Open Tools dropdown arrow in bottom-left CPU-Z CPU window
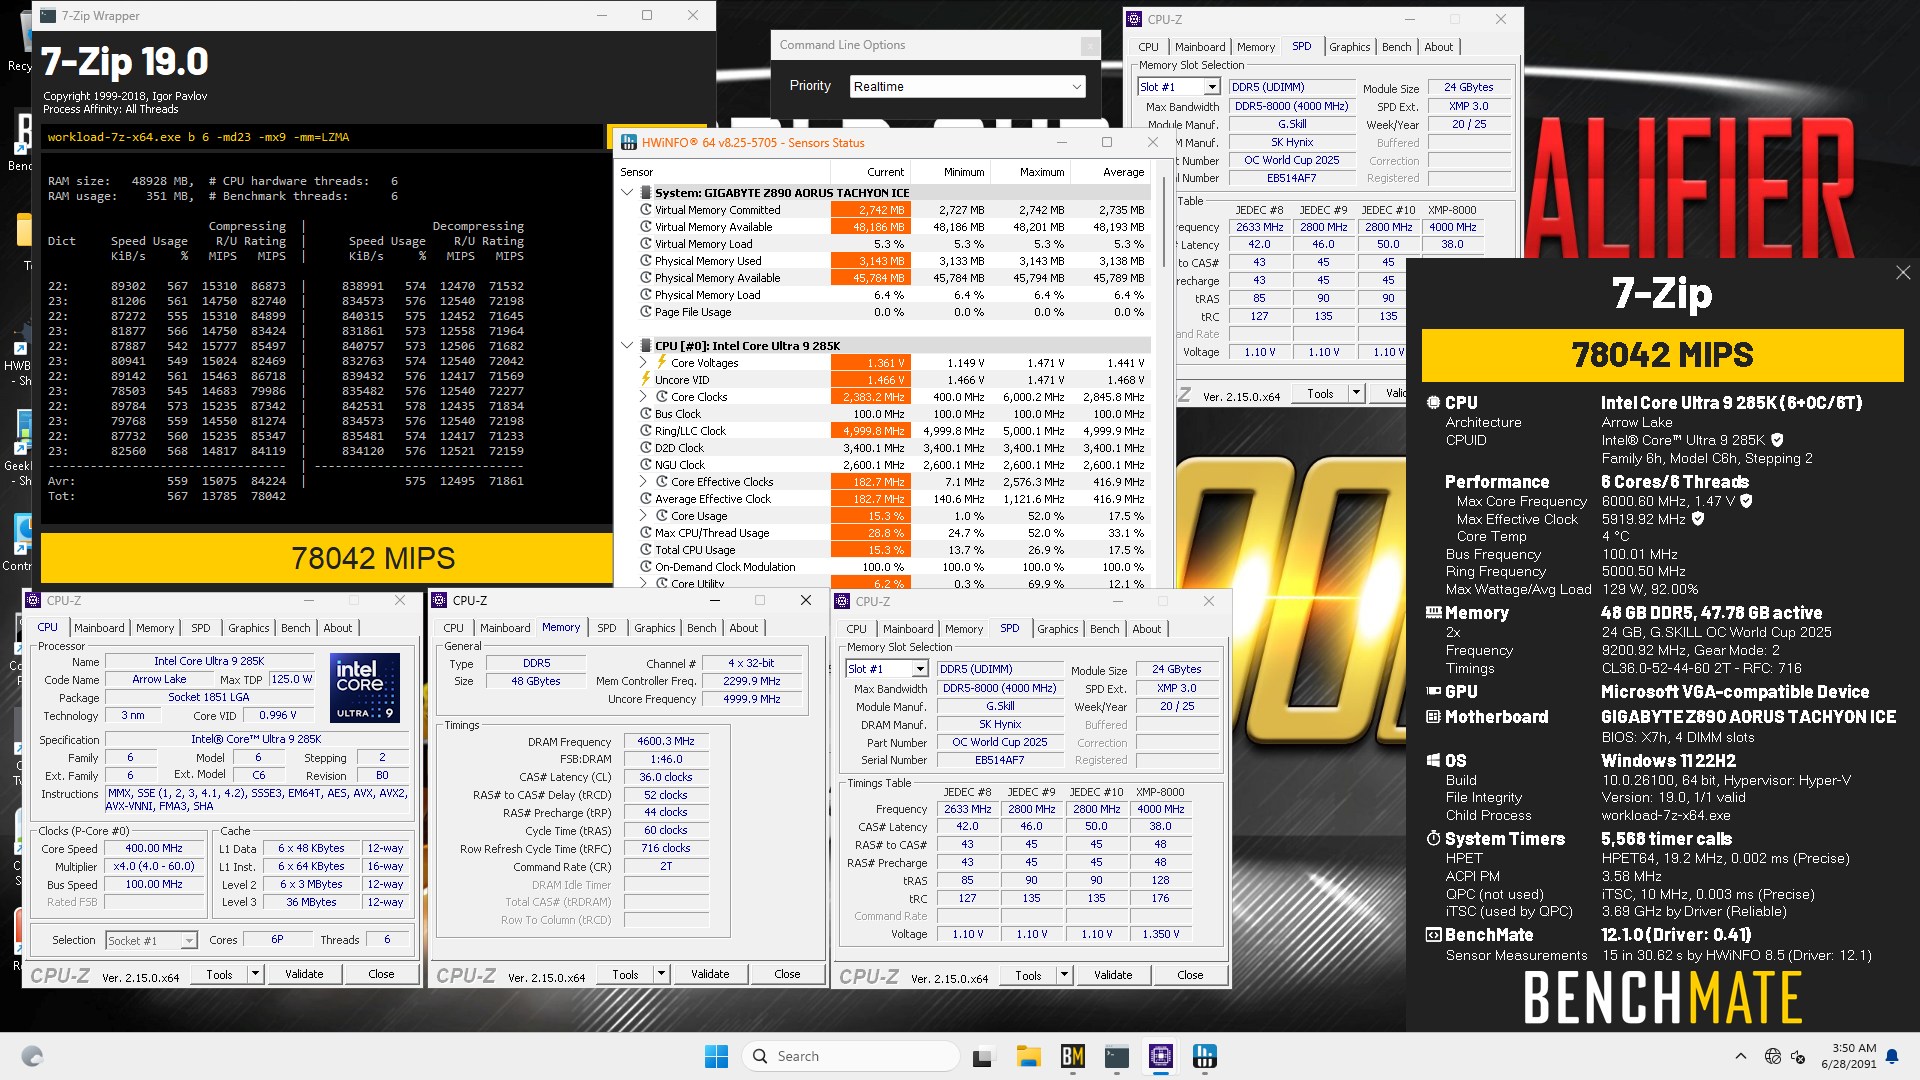Screen dimensions: 1920x1080 255,974
